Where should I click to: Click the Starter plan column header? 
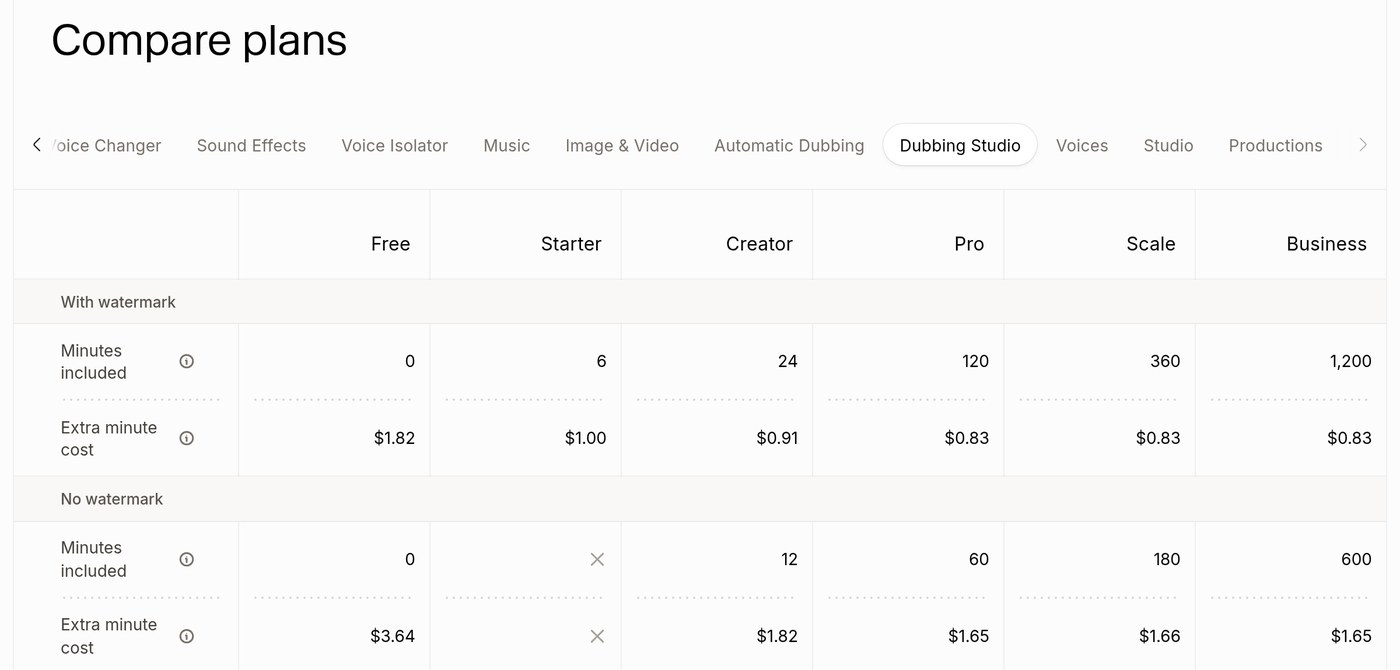pos(571,244)
